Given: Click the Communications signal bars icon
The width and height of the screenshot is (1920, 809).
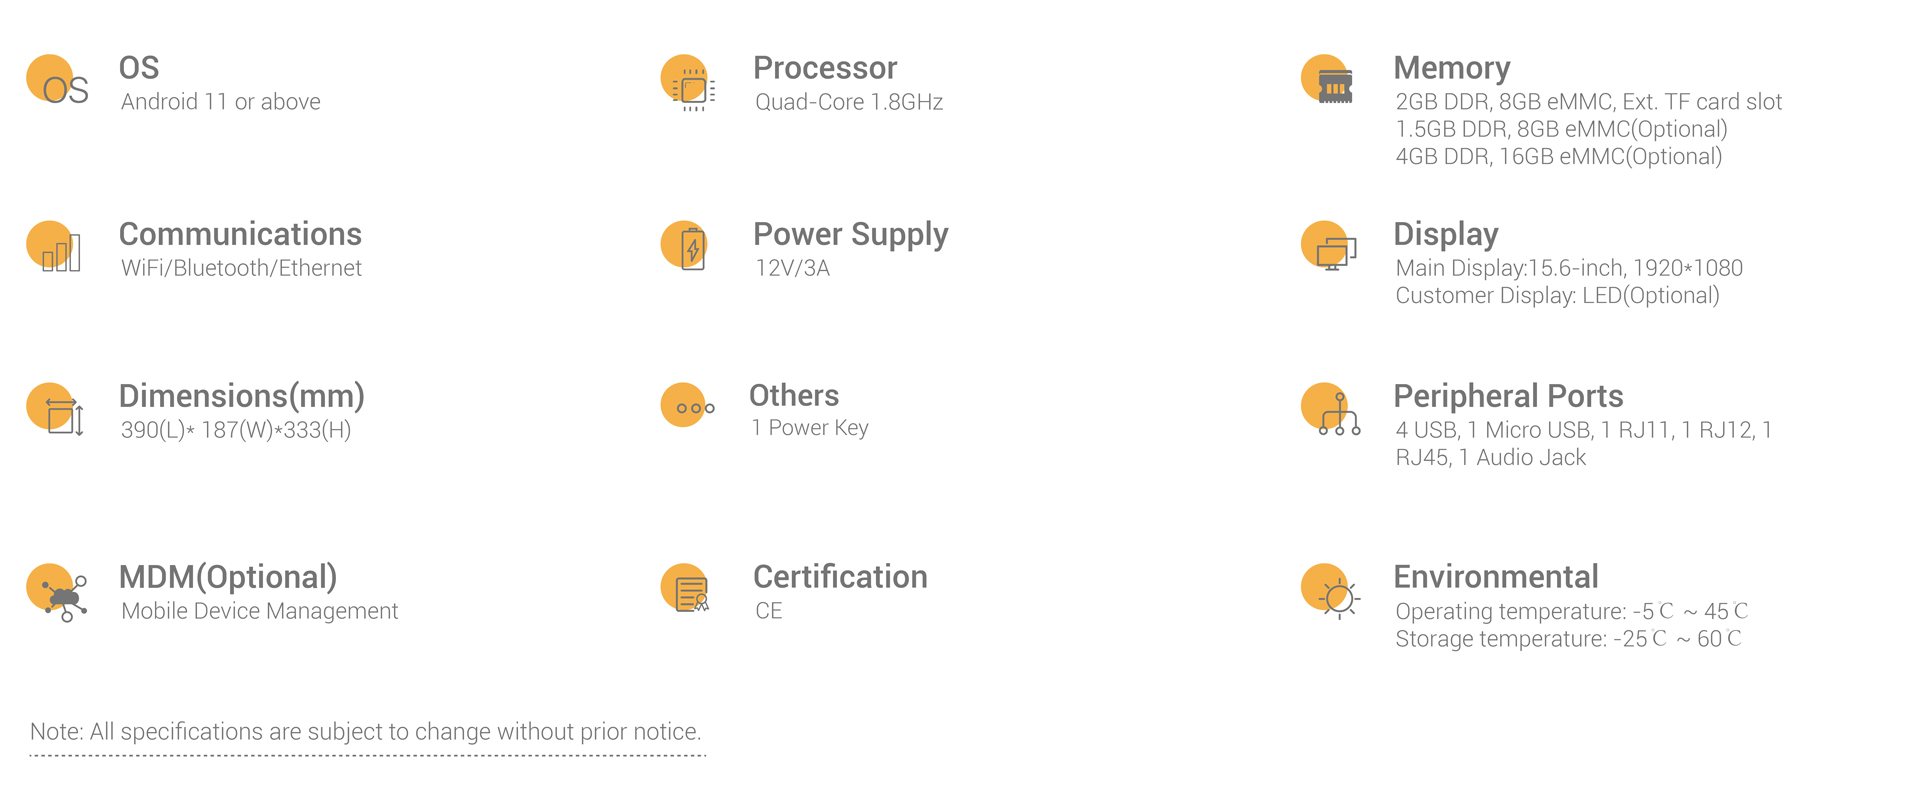Looking at the screenshot, I should pyautogui.click(x=54, y=247).
